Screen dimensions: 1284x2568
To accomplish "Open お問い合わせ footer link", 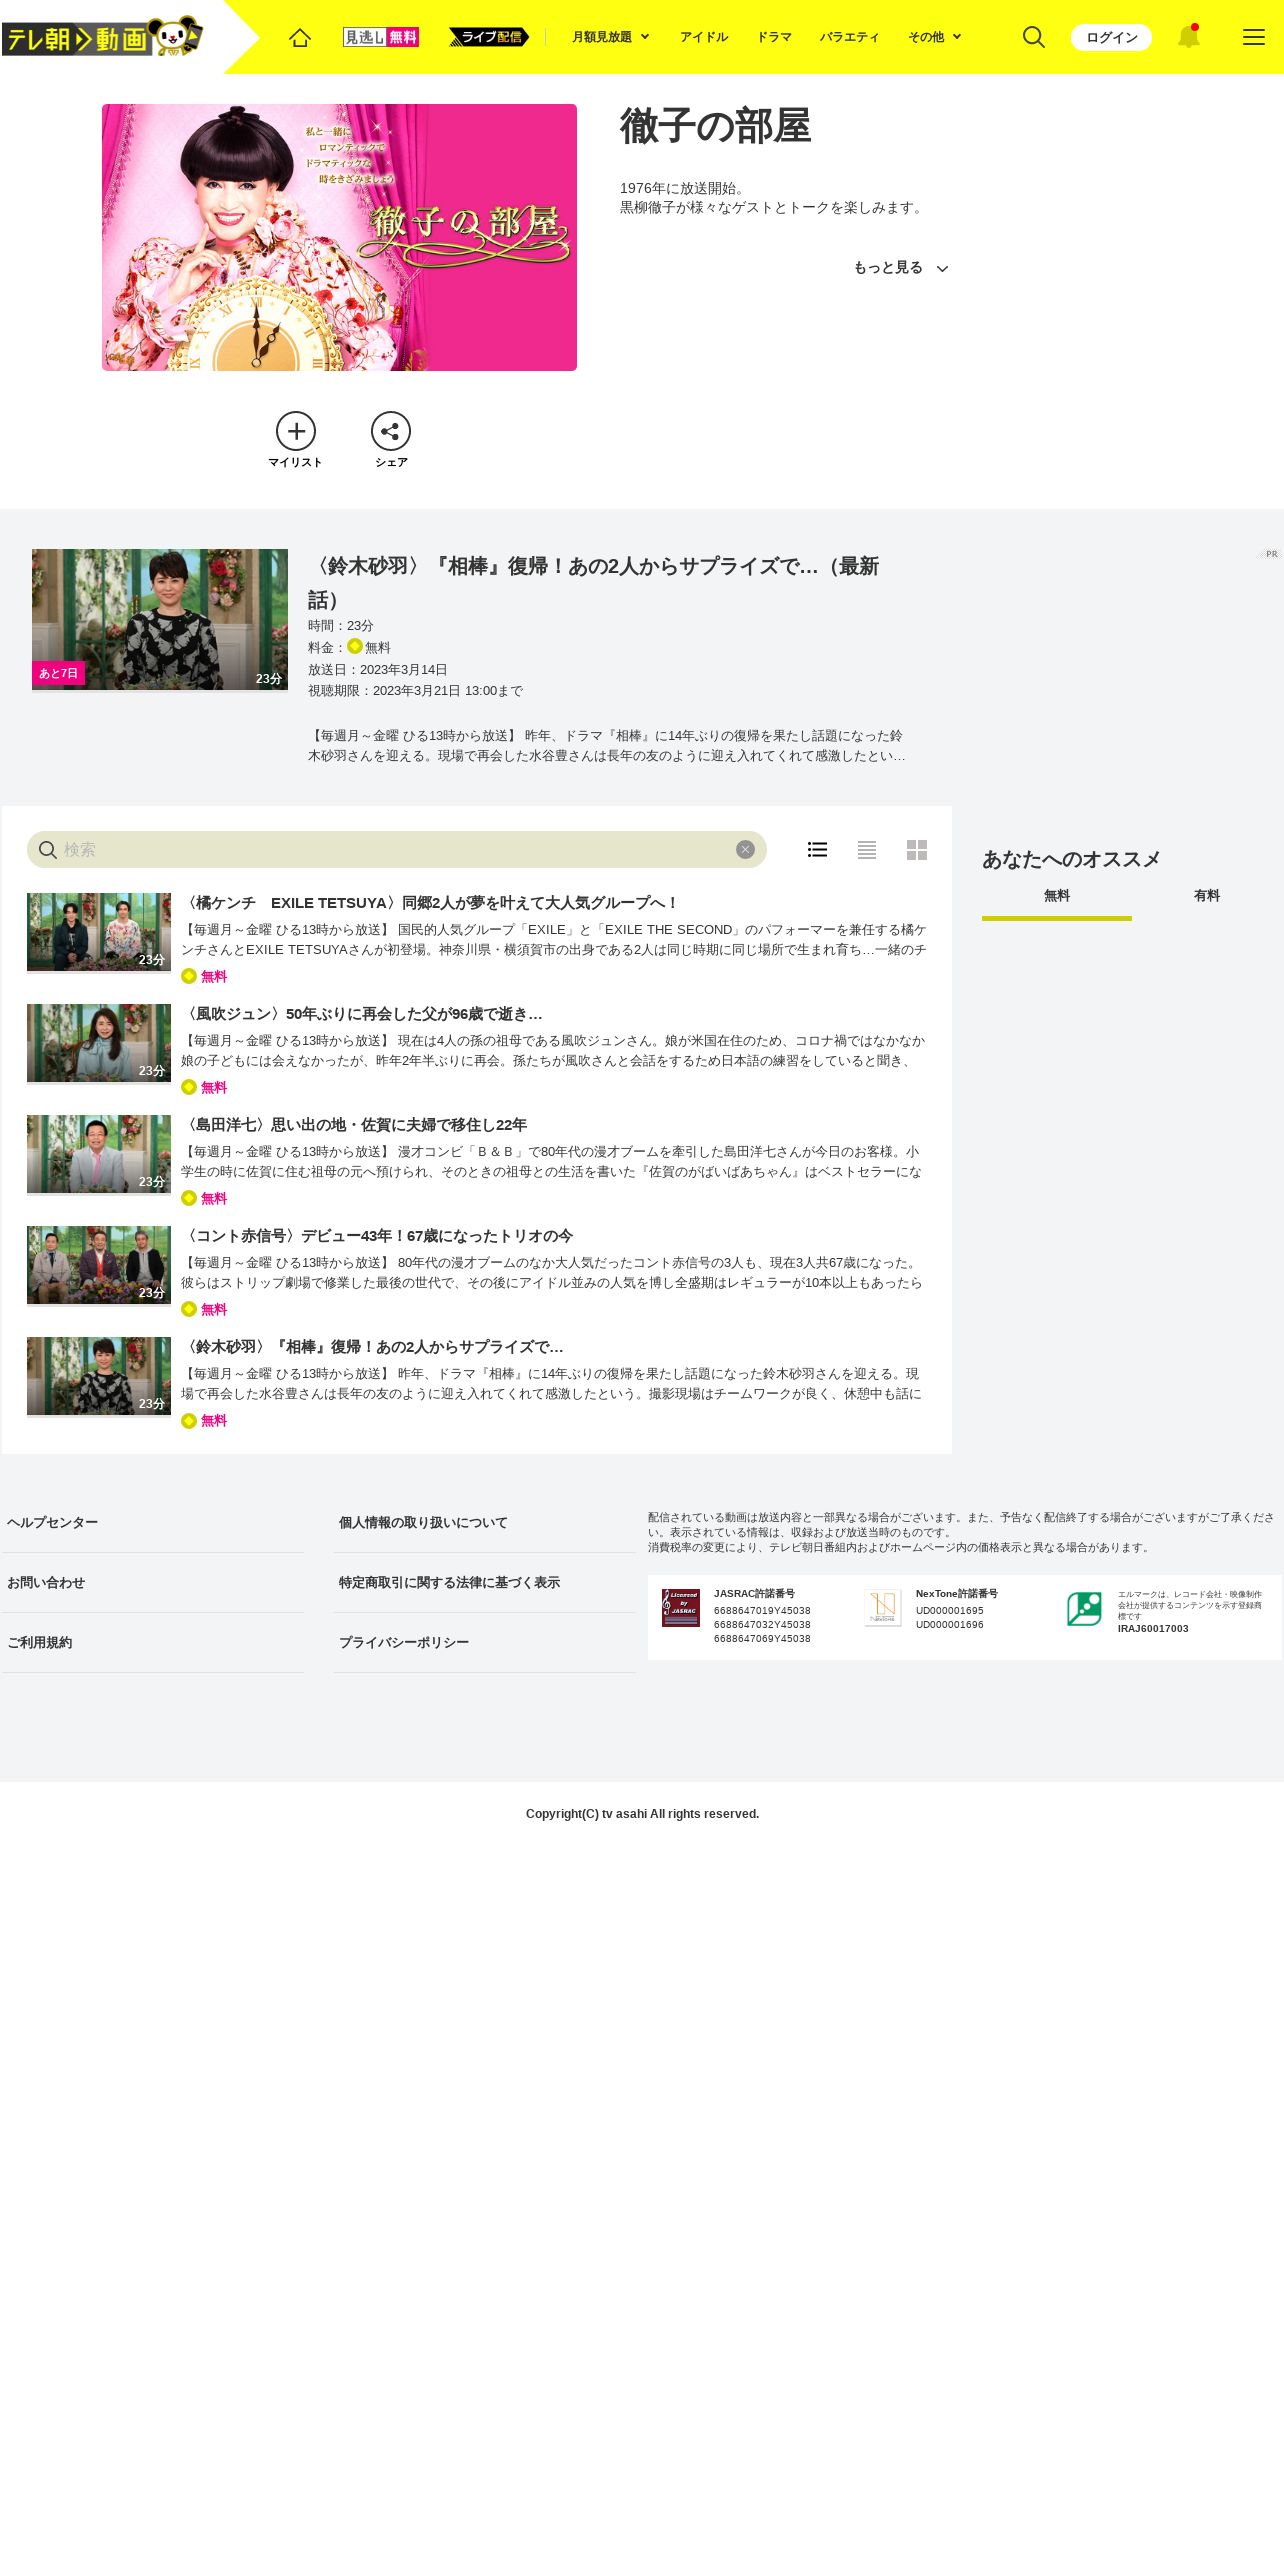I will [46, 1583].
